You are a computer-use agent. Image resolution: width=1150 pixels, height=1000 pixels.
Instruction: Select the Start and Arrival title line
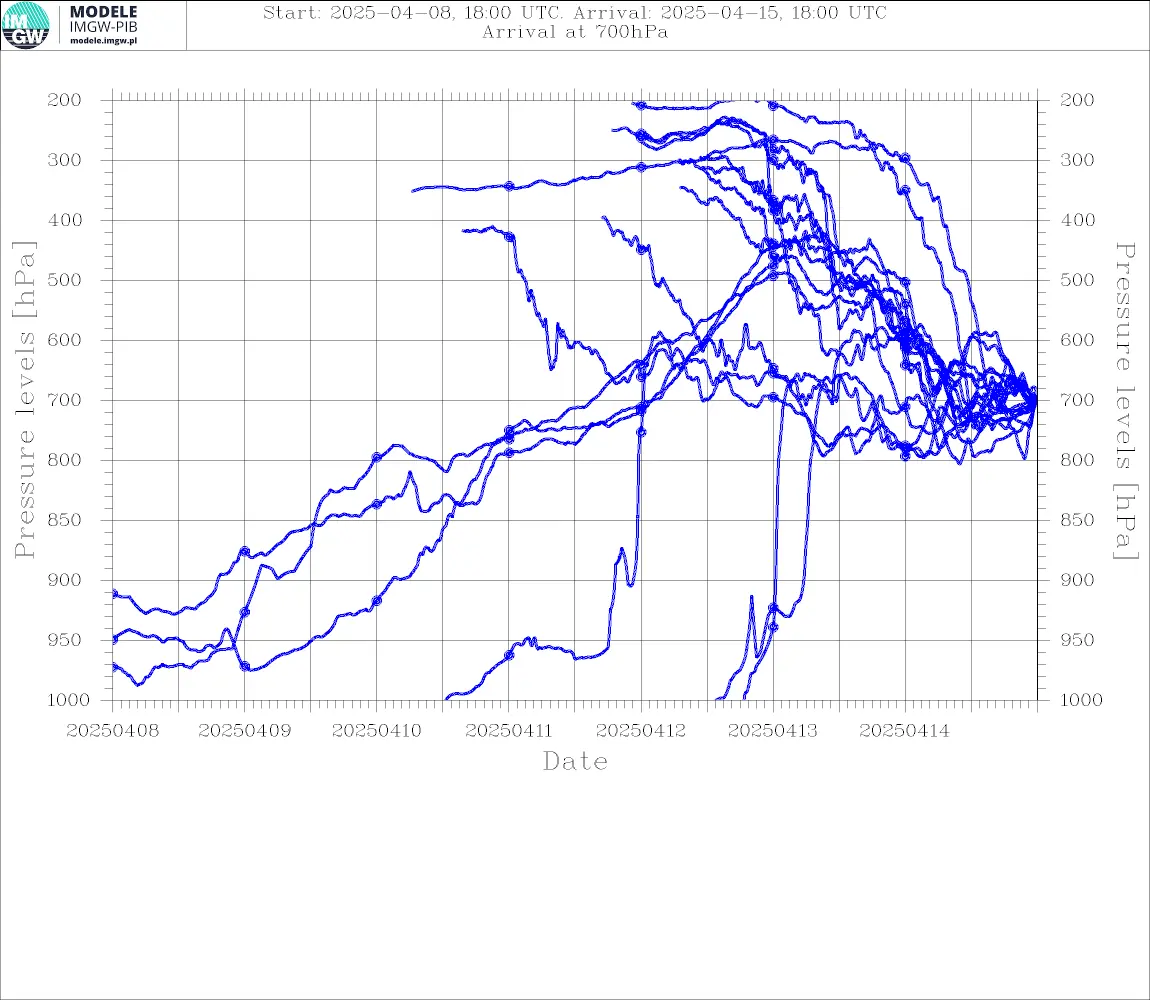click(x=575, y=12)
